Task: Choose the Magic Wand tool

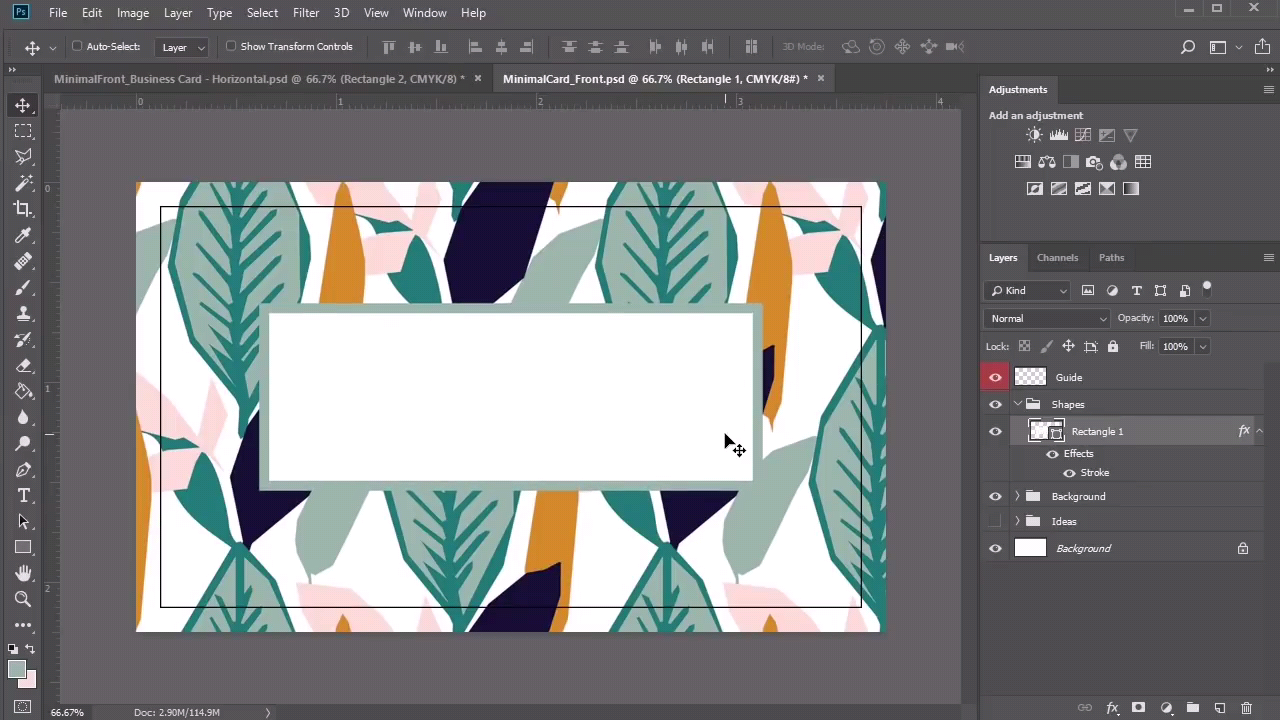Action: pos(23,183)
